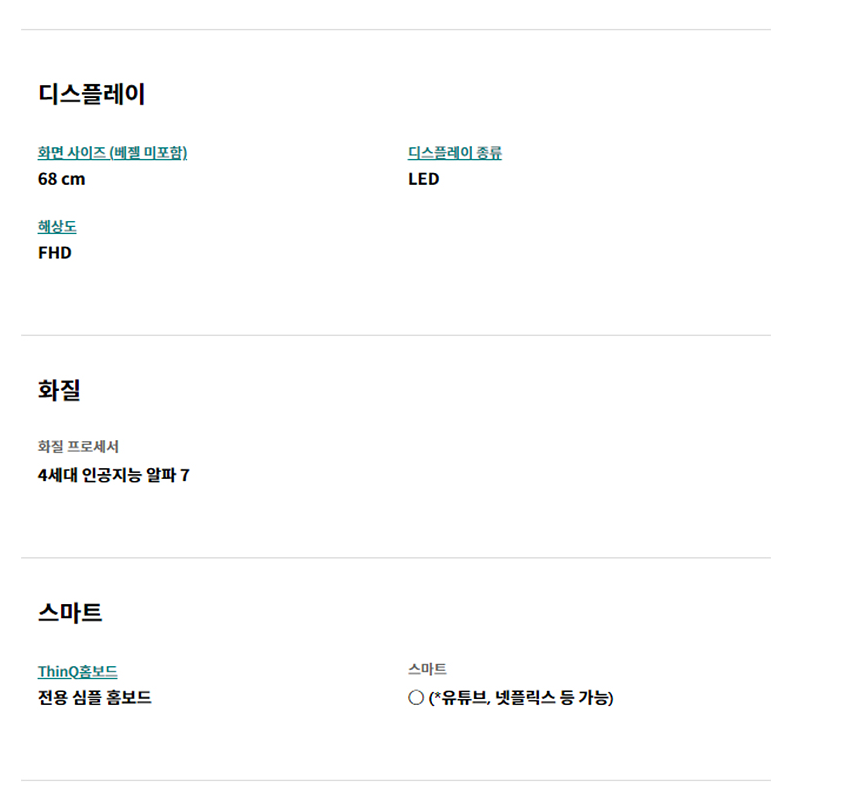Select the 화질 section heading
This screenshot has width=866, height=794.
point(59,390)
